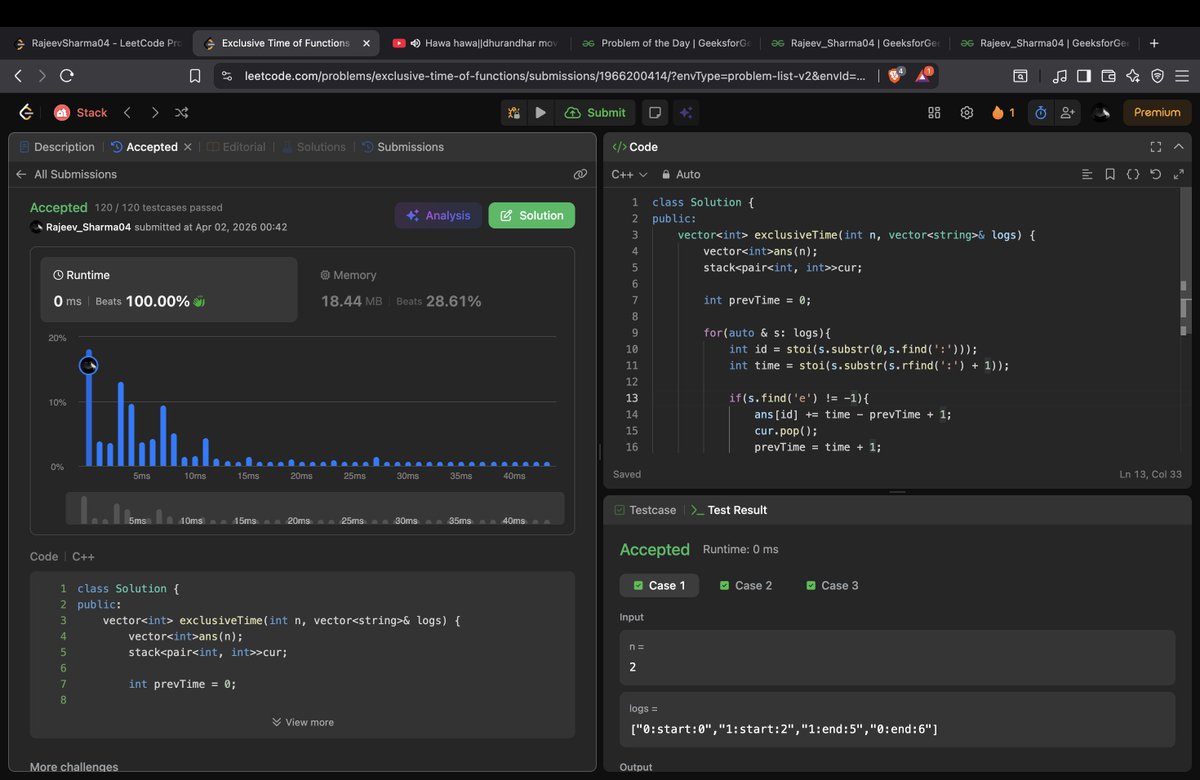Viewport: 1200px width, 780px height.
Task: Open the profile avatar menu
Action: [1101, 113]
